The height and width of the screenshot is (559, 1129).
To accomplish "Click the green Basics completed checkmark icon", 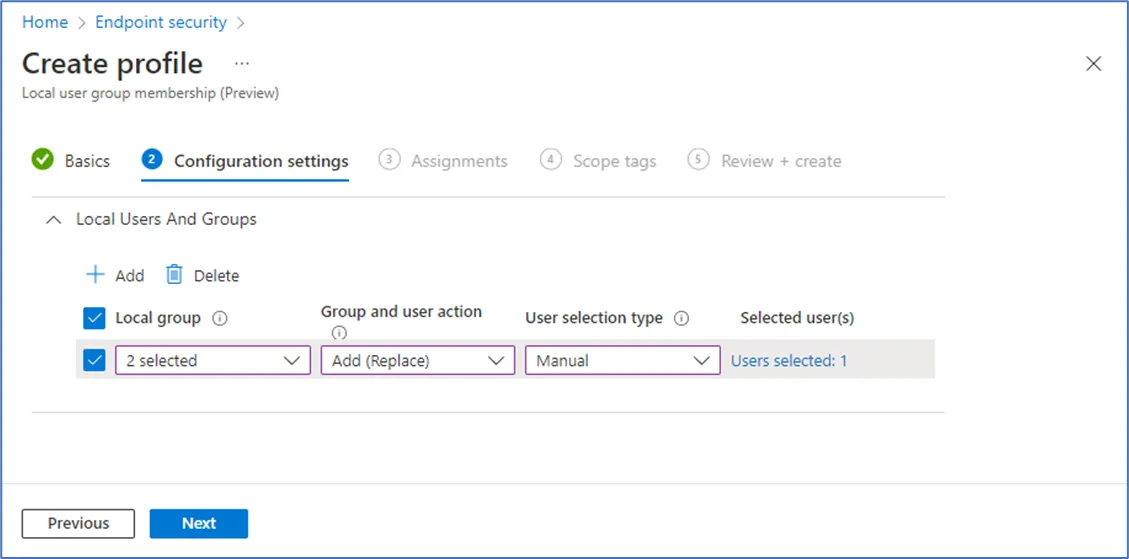I will 43,160.
